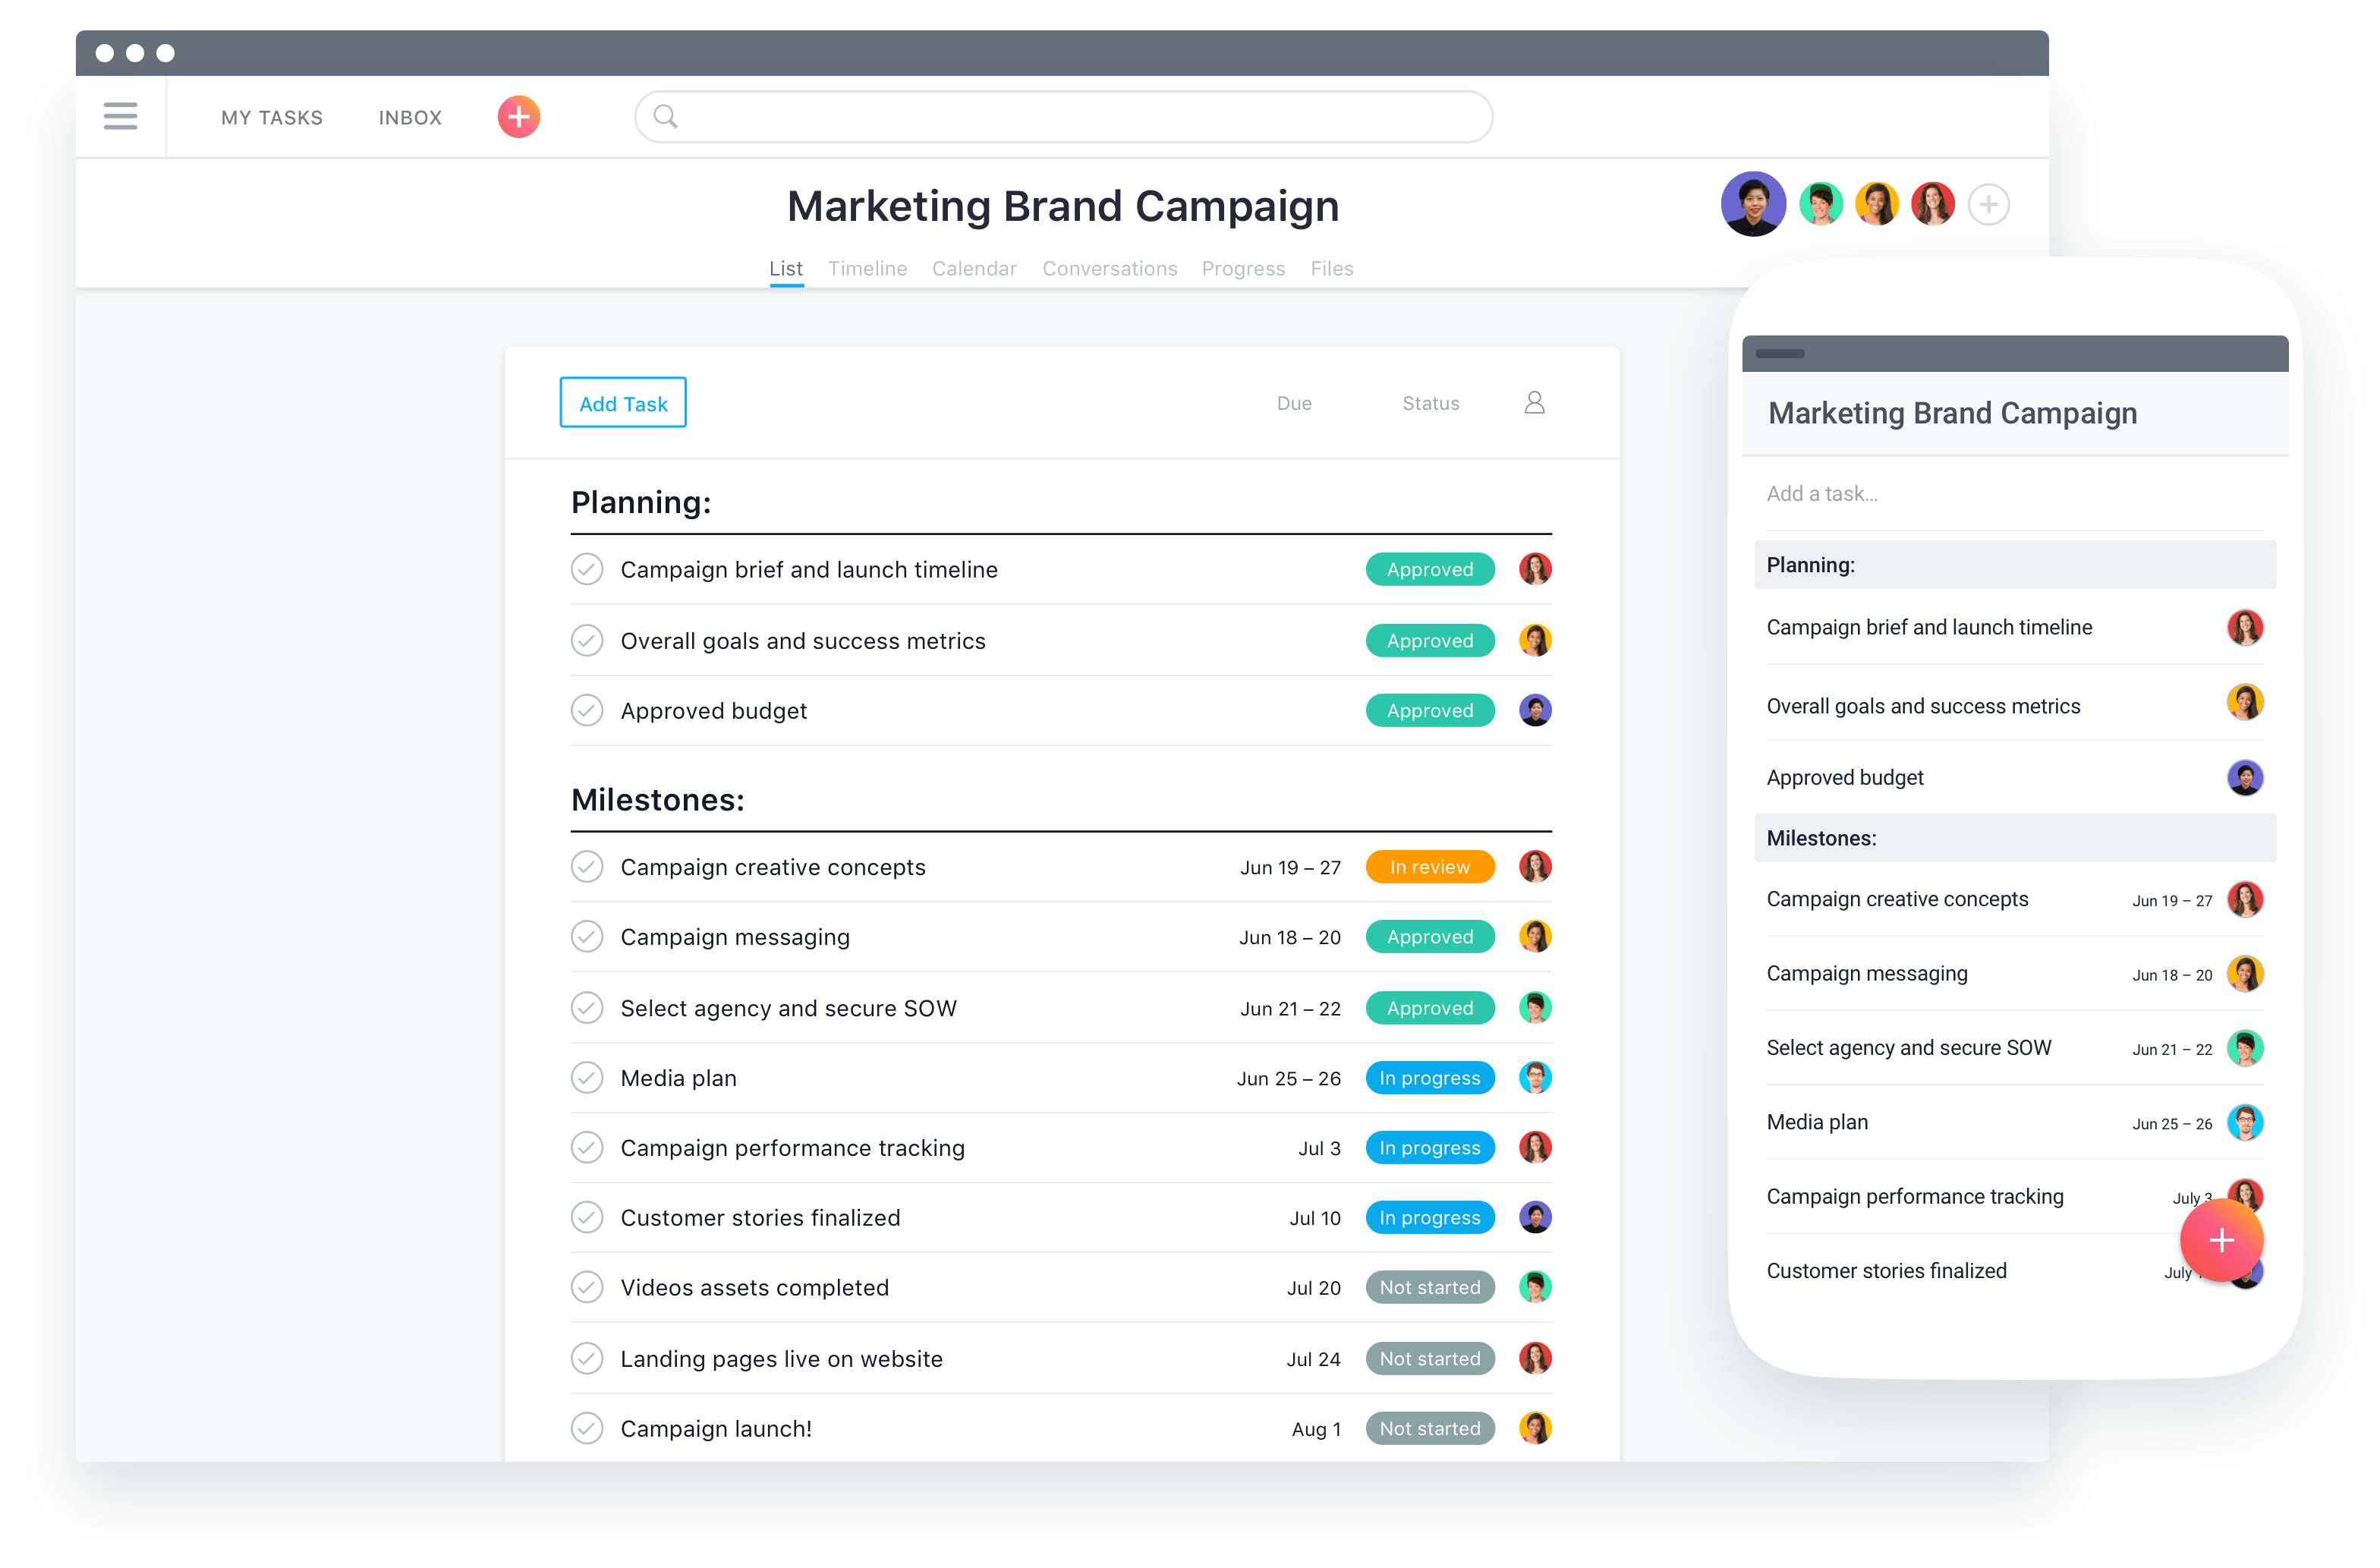
Task: Click red avatar on Campaign creative concepts
Action: [x=1532, y=864]
